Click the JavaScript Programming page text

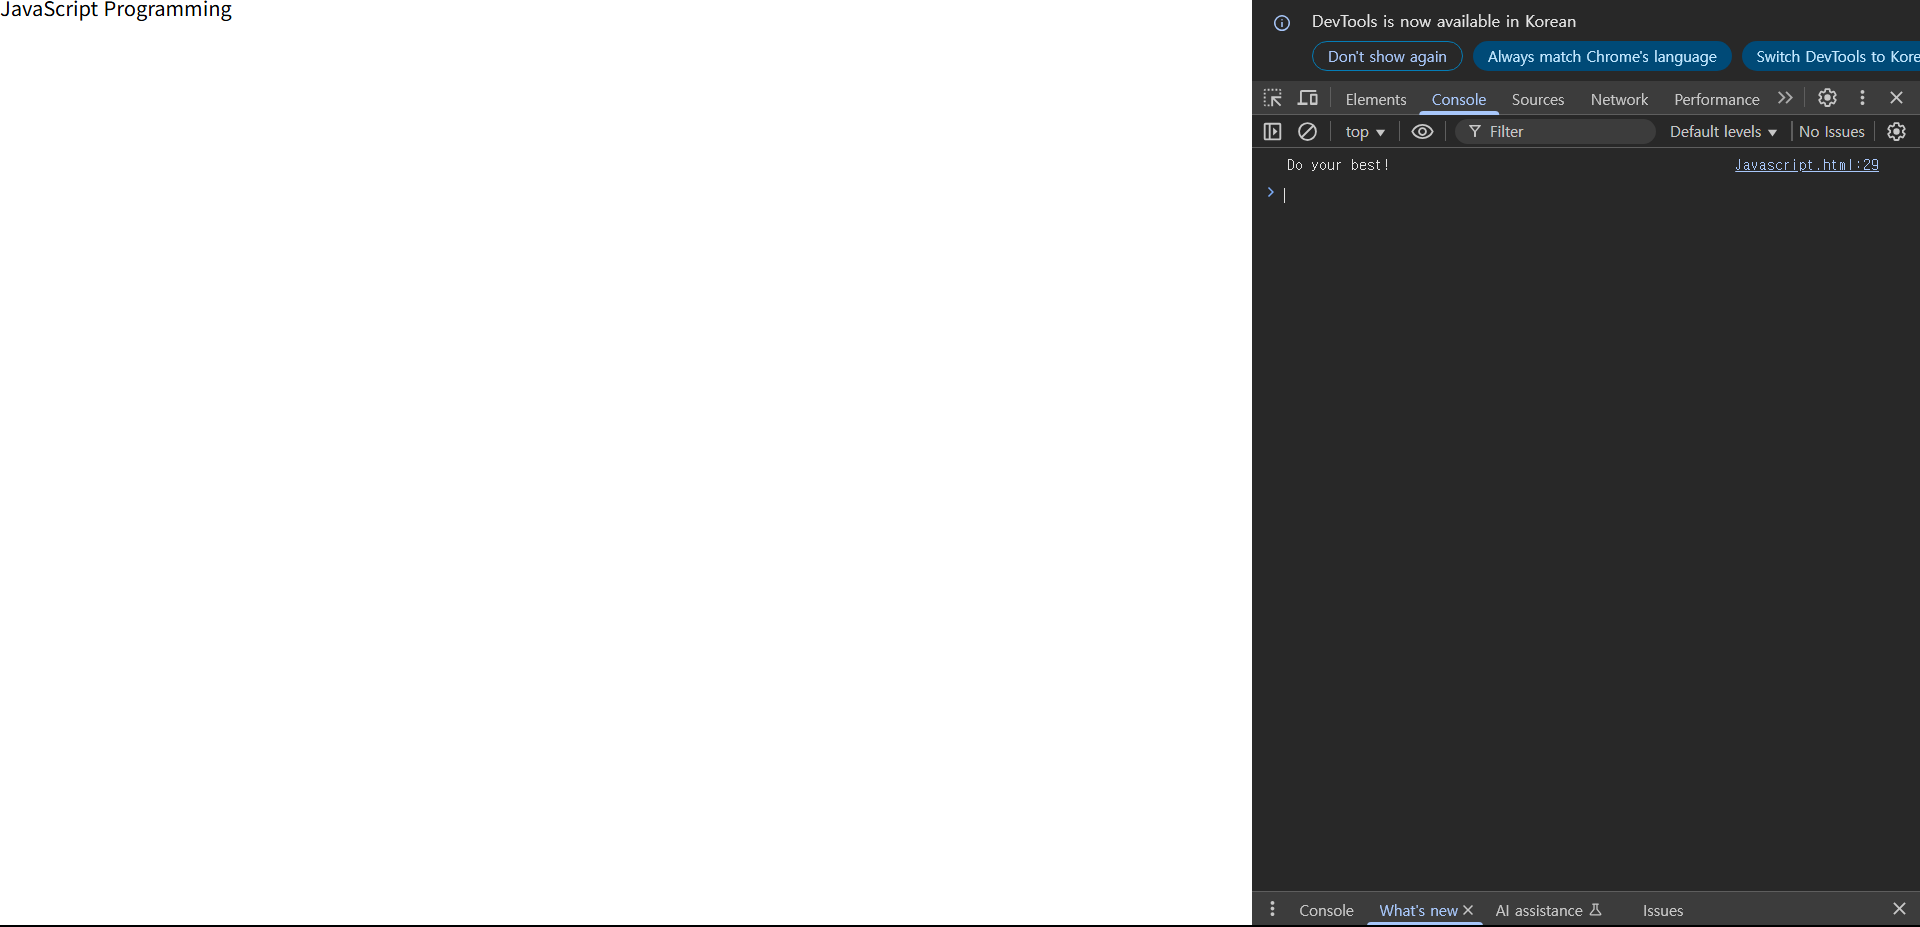pyautogui.click(x=116, y=10)
